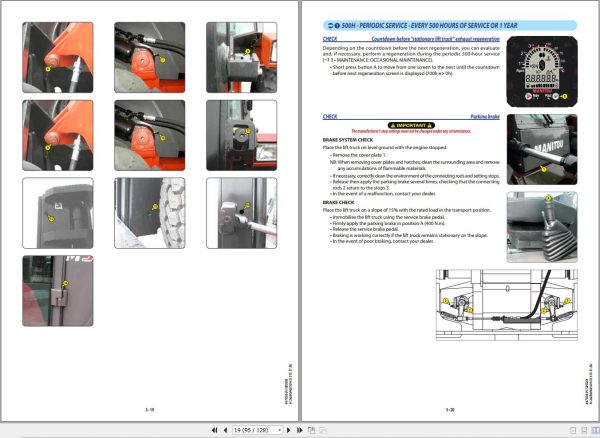Image resolution: width=600 pixels, height=438 pixels.
Task: Click the dashboard display image
Action: tap(542, 72)
